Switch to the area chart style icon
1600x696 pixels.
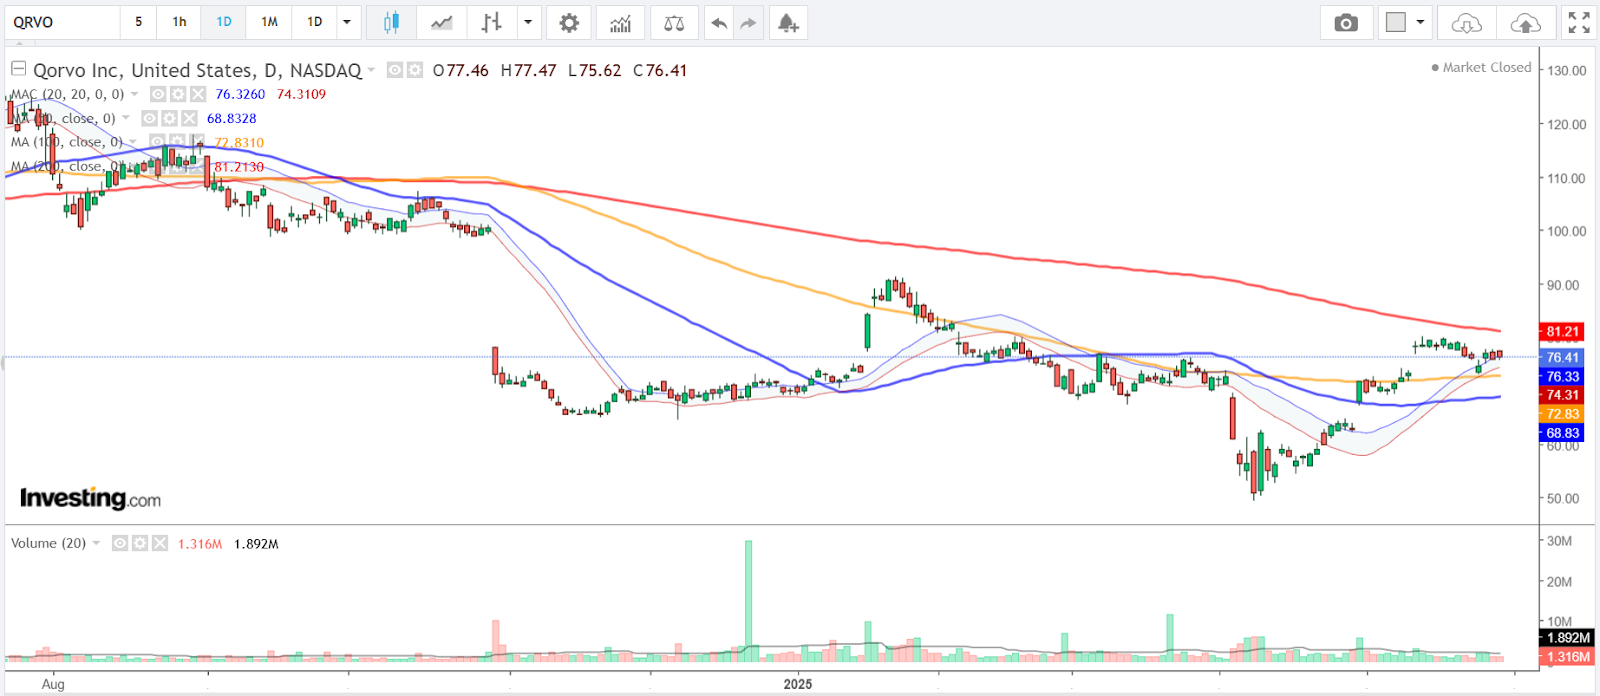coord(442,22)
